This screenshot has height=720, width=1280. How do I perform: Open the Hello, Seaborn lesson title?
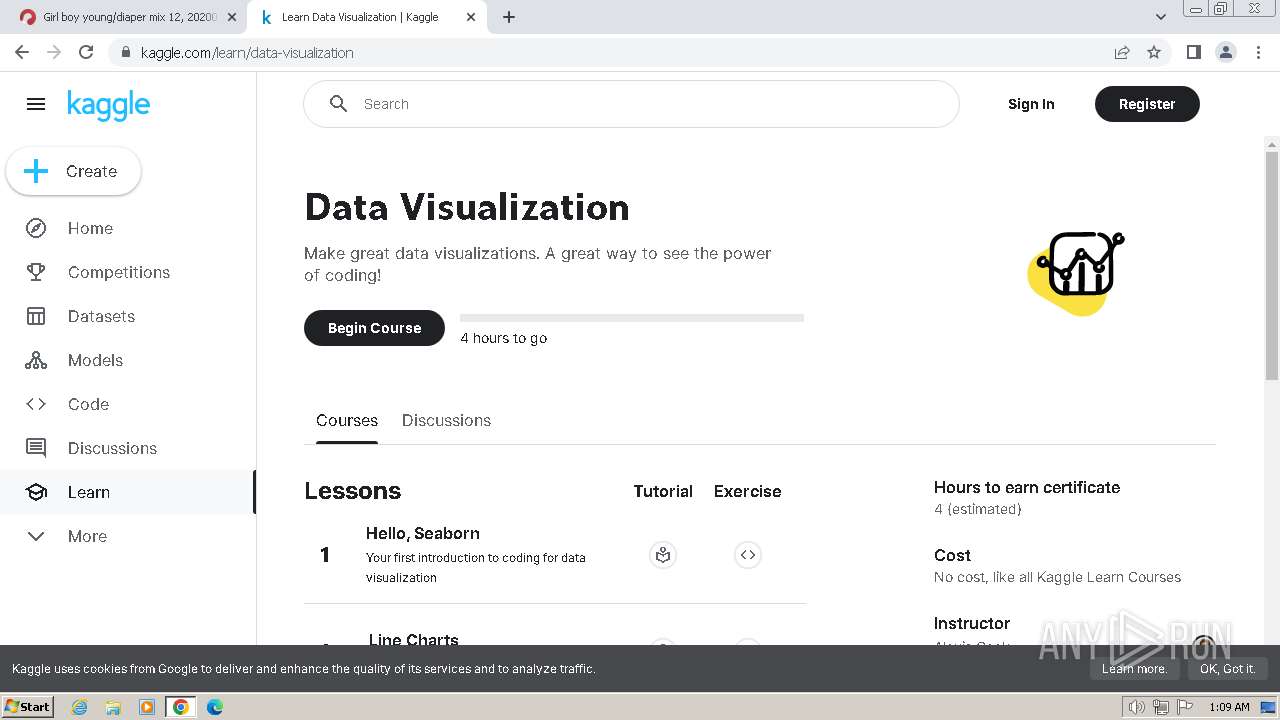tap(423, 534)
